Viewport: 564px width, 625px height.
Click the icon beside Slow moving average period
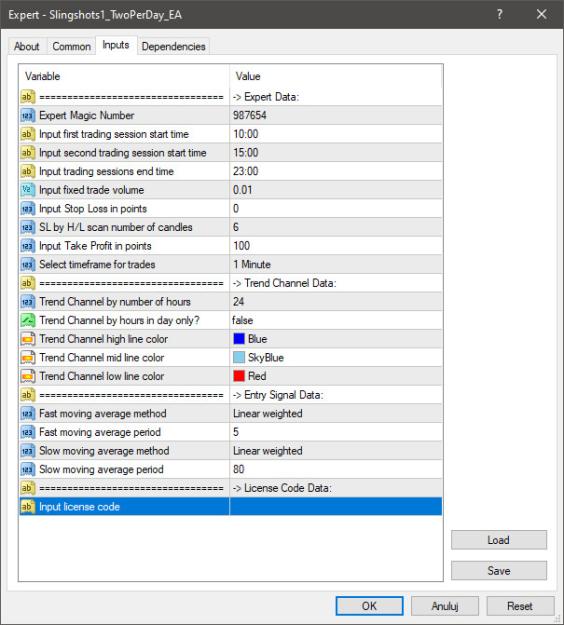[28, 469]
